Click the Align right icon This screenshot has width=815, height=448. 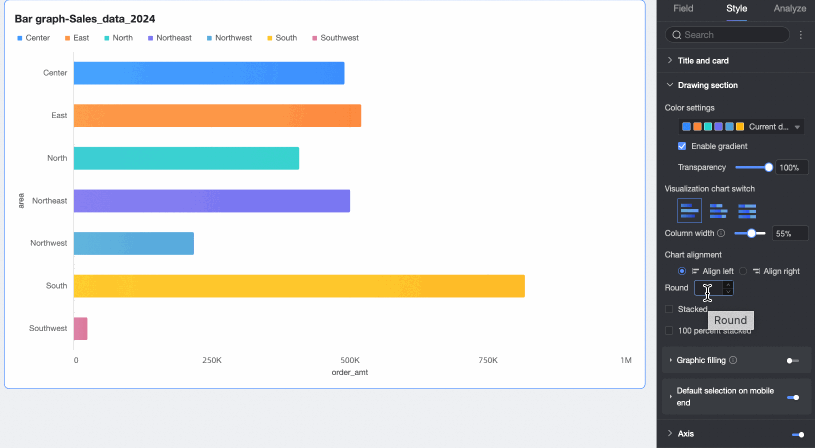point(756,271)
